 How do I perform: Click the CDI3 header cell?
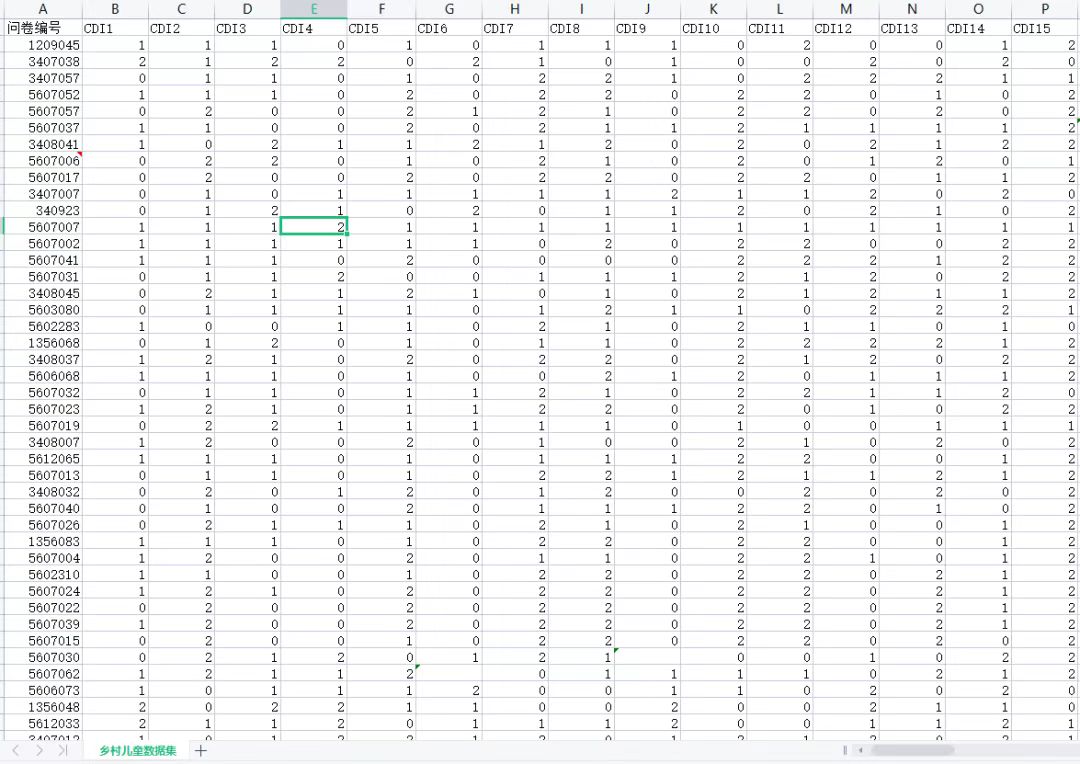coord(247,28)
